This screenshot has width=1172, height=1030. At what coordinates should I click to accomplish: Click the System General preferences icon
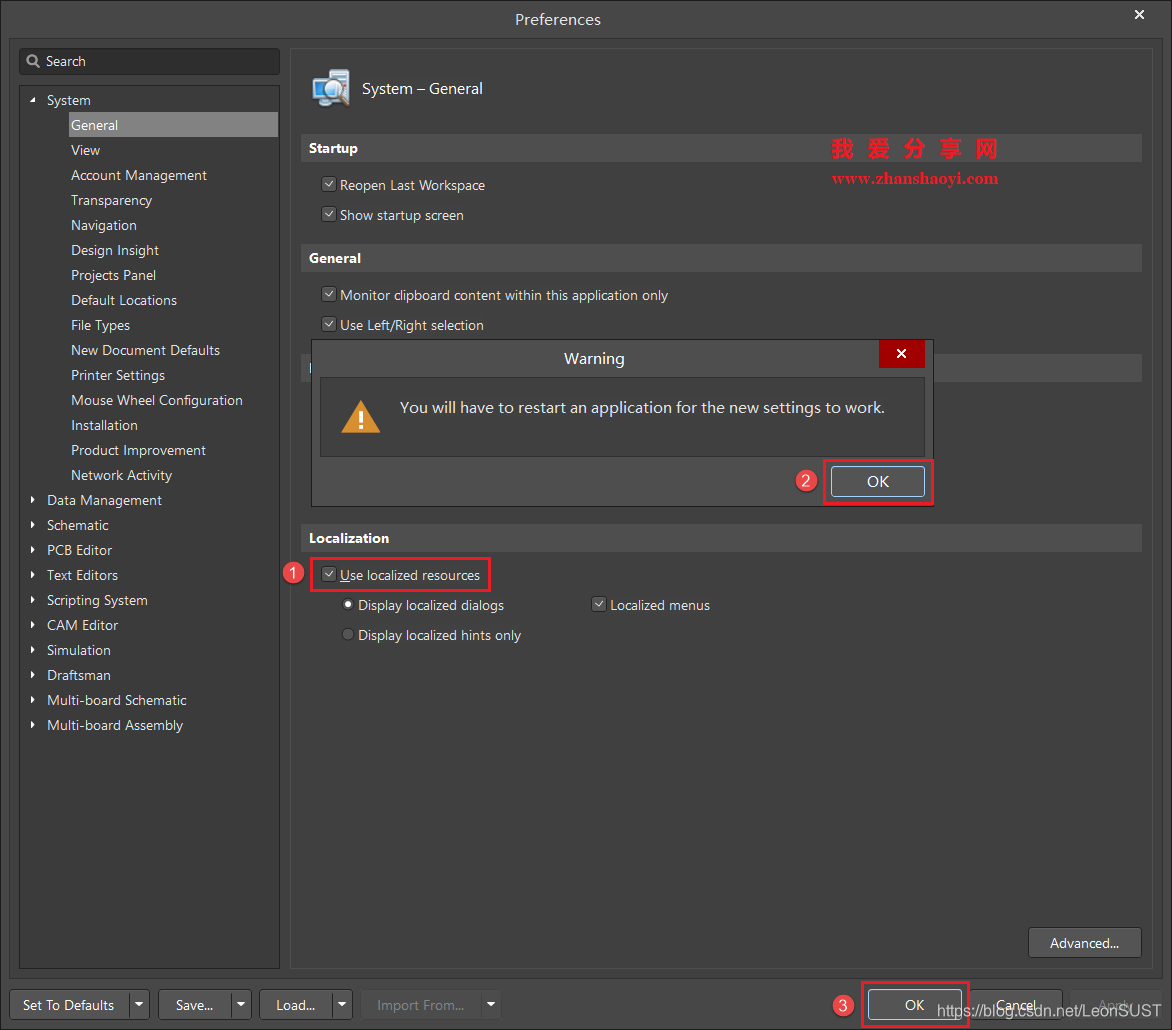[x=331, y=88]
